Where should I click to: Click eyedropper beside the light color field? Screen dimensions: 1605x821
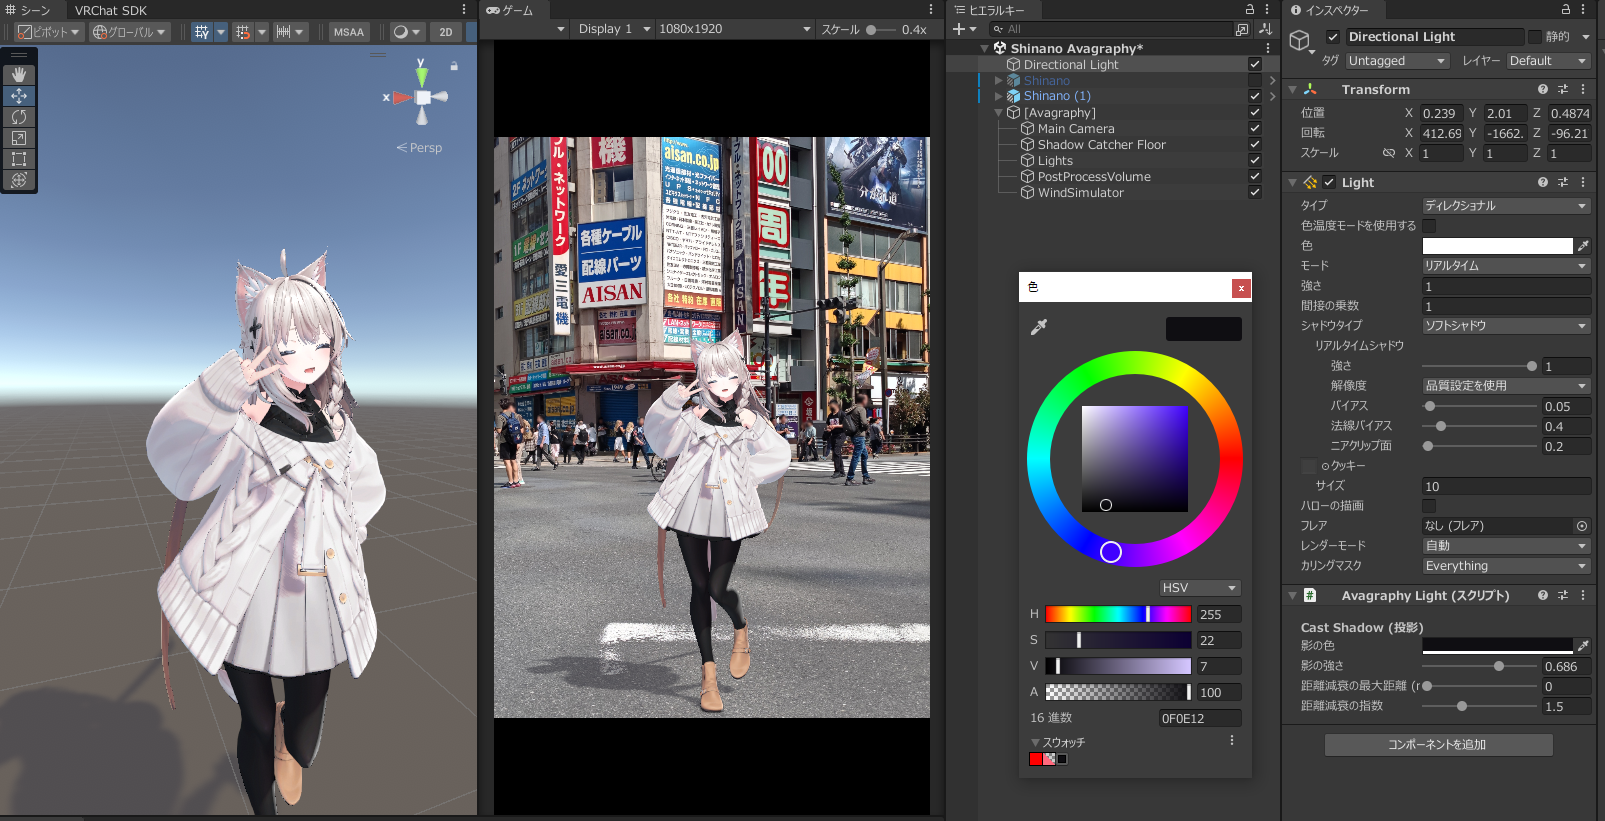1583,246
